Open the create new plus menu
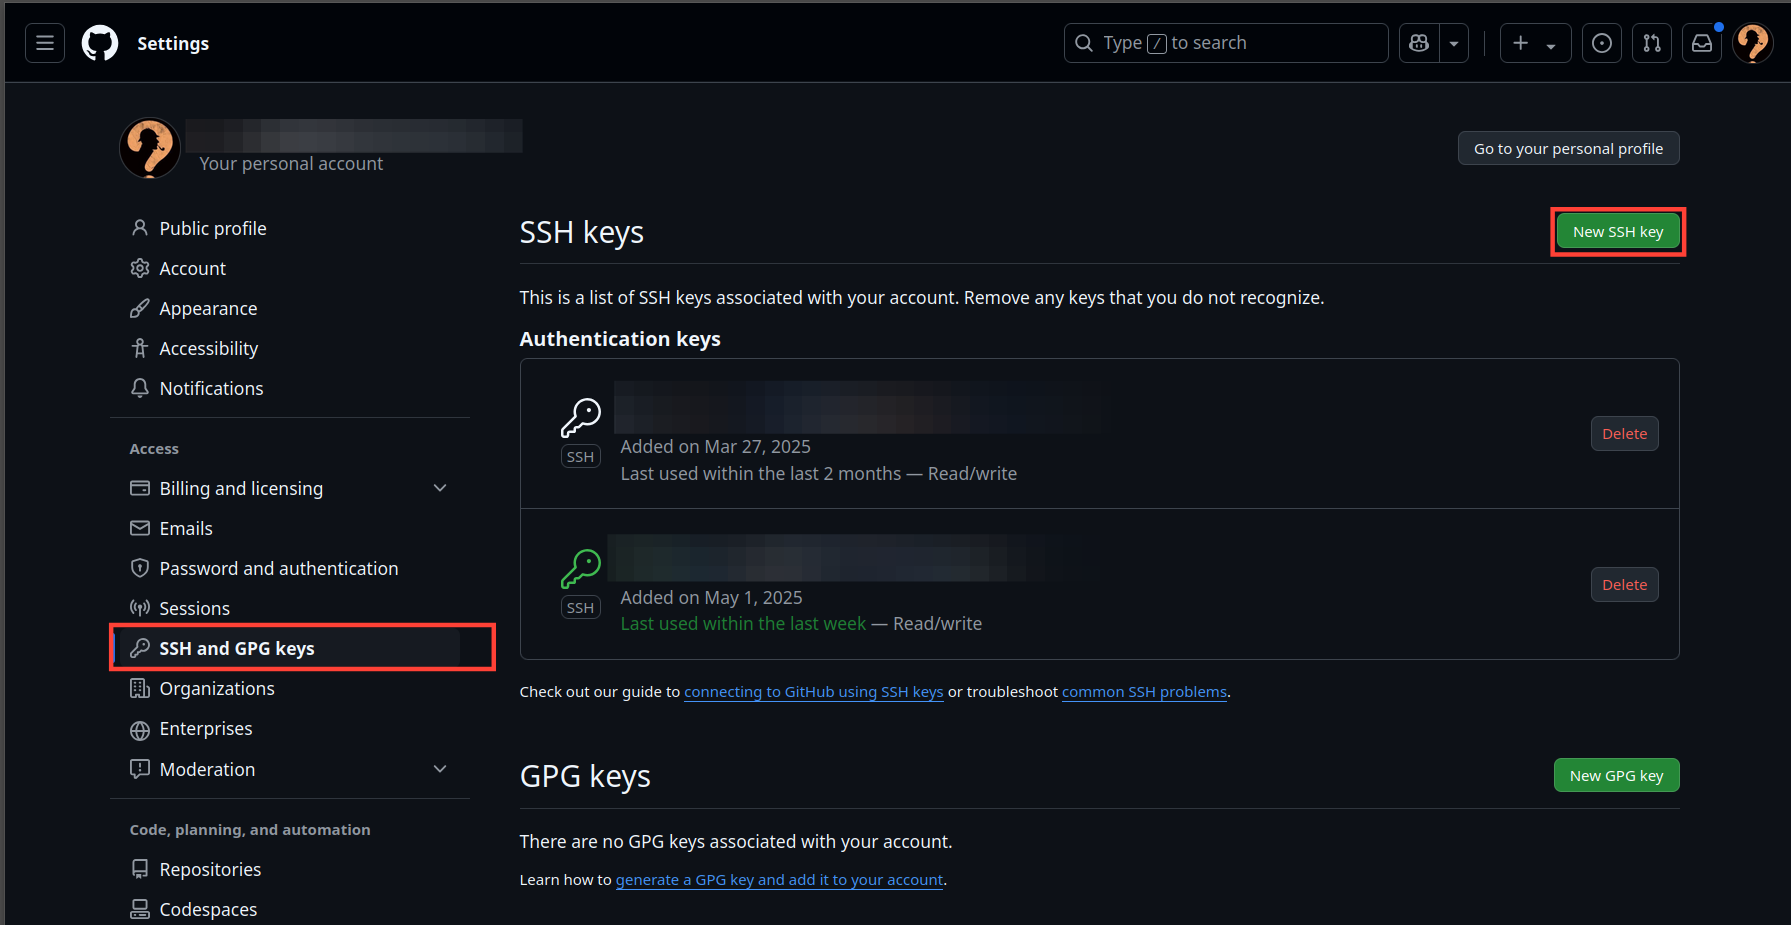This screenshot has width=1791, height=925. 1535,43
